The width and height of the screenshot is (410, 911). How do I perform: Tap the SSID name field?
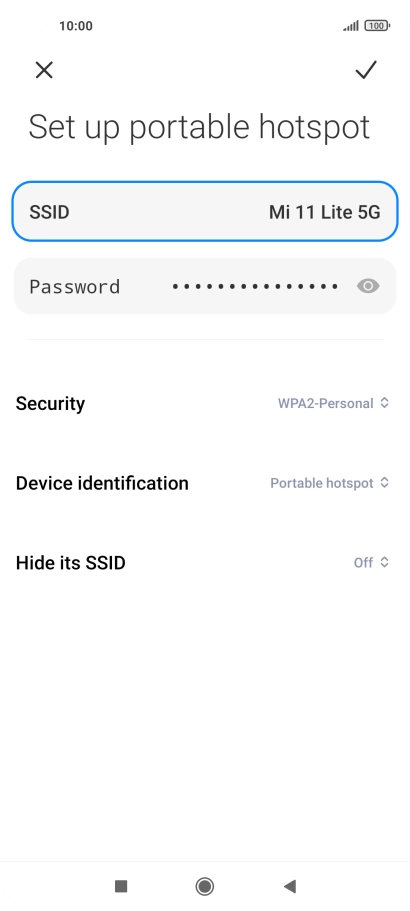[x=205, y=211]
